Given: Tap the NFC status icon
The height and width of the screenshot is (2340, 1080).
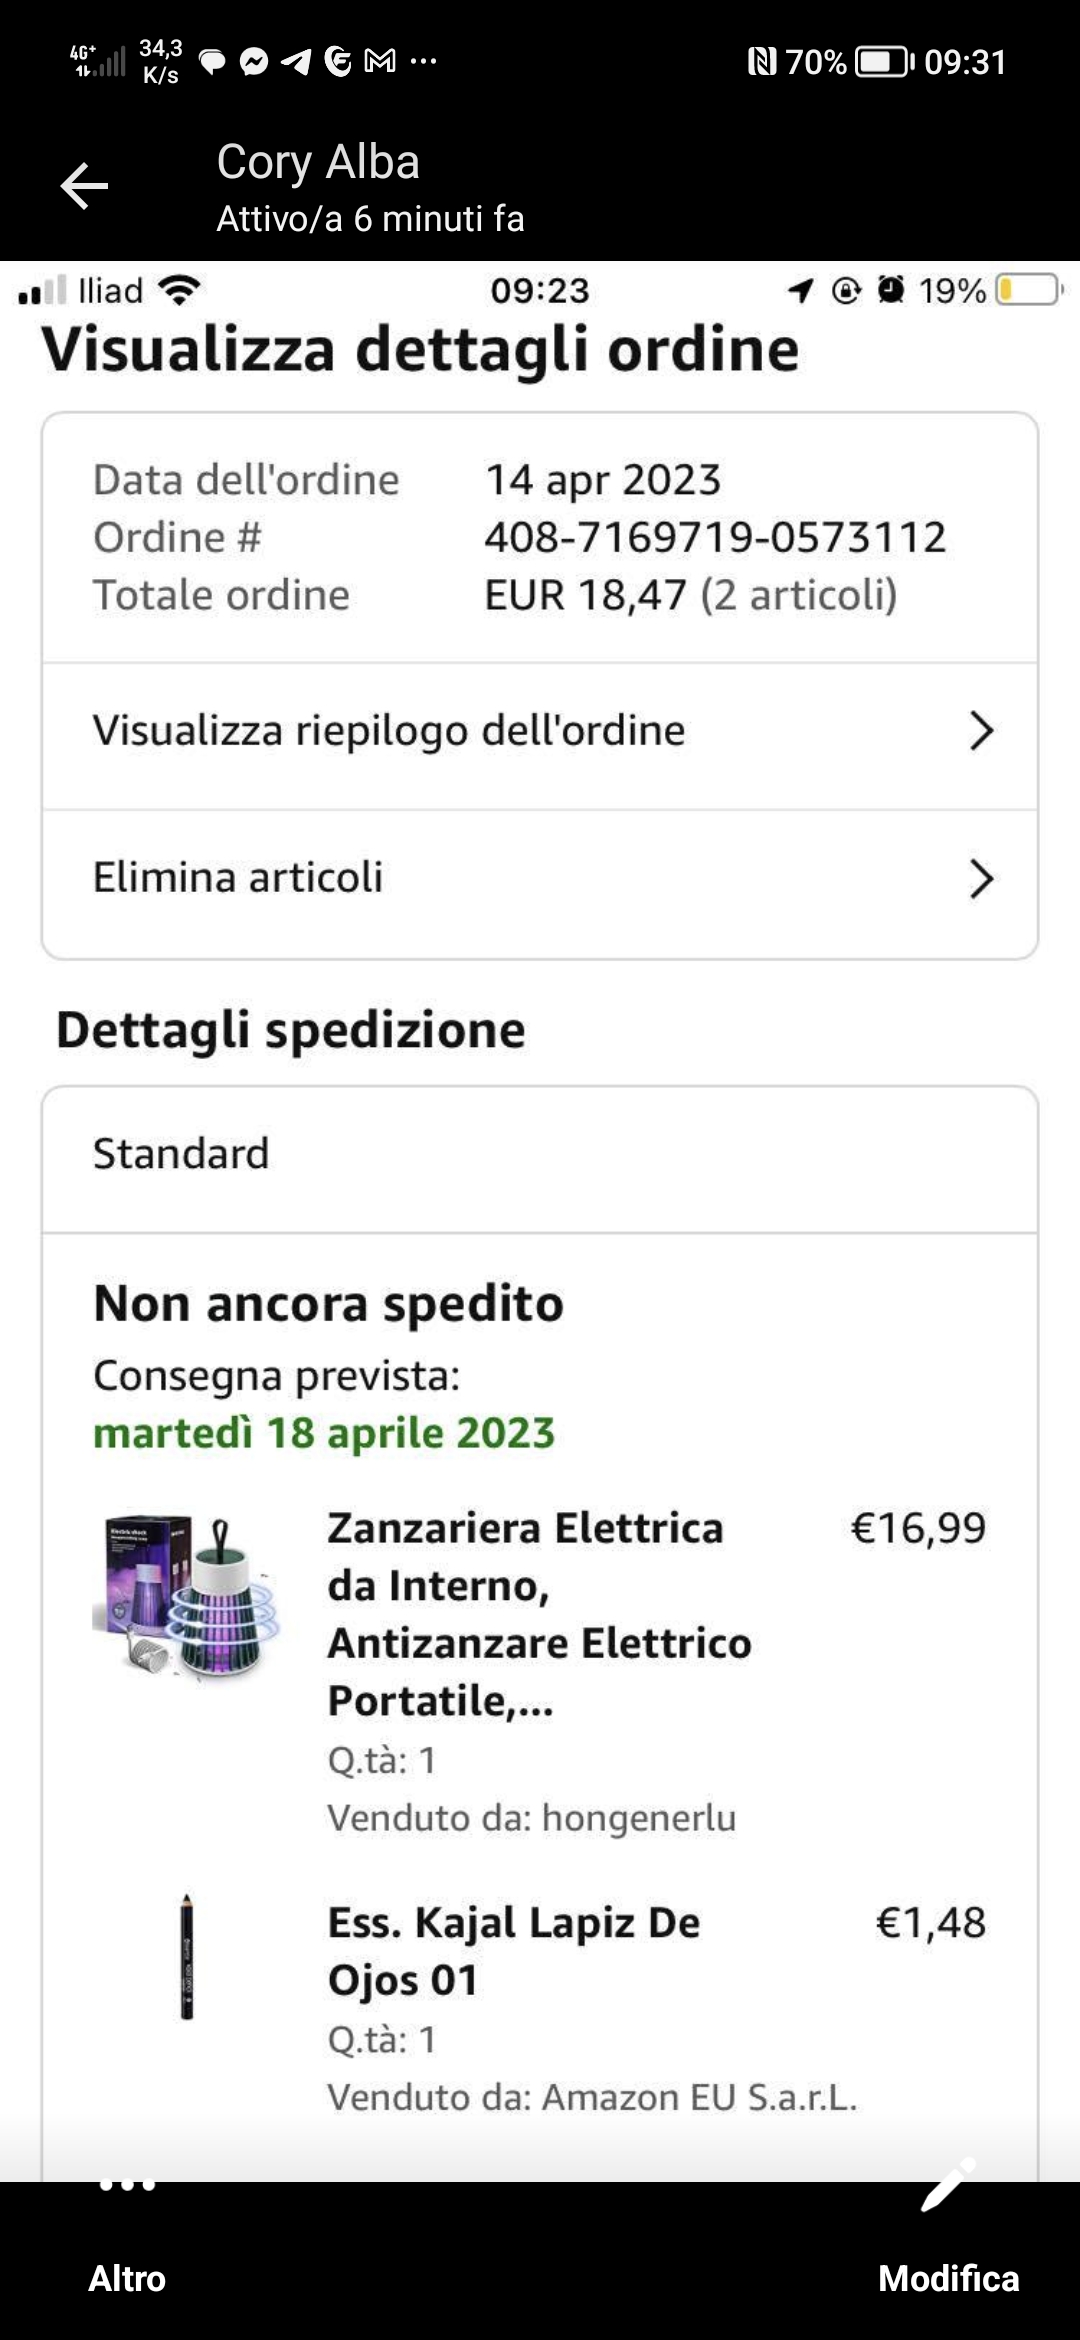Looking at the screenshot, I should tap(762, 62).
